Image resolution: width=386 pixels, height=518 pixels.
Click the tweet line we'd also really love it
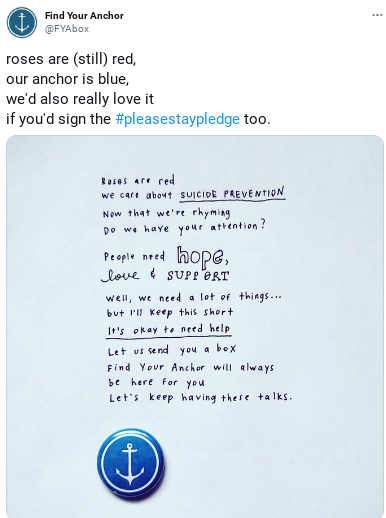click(80, 99)
